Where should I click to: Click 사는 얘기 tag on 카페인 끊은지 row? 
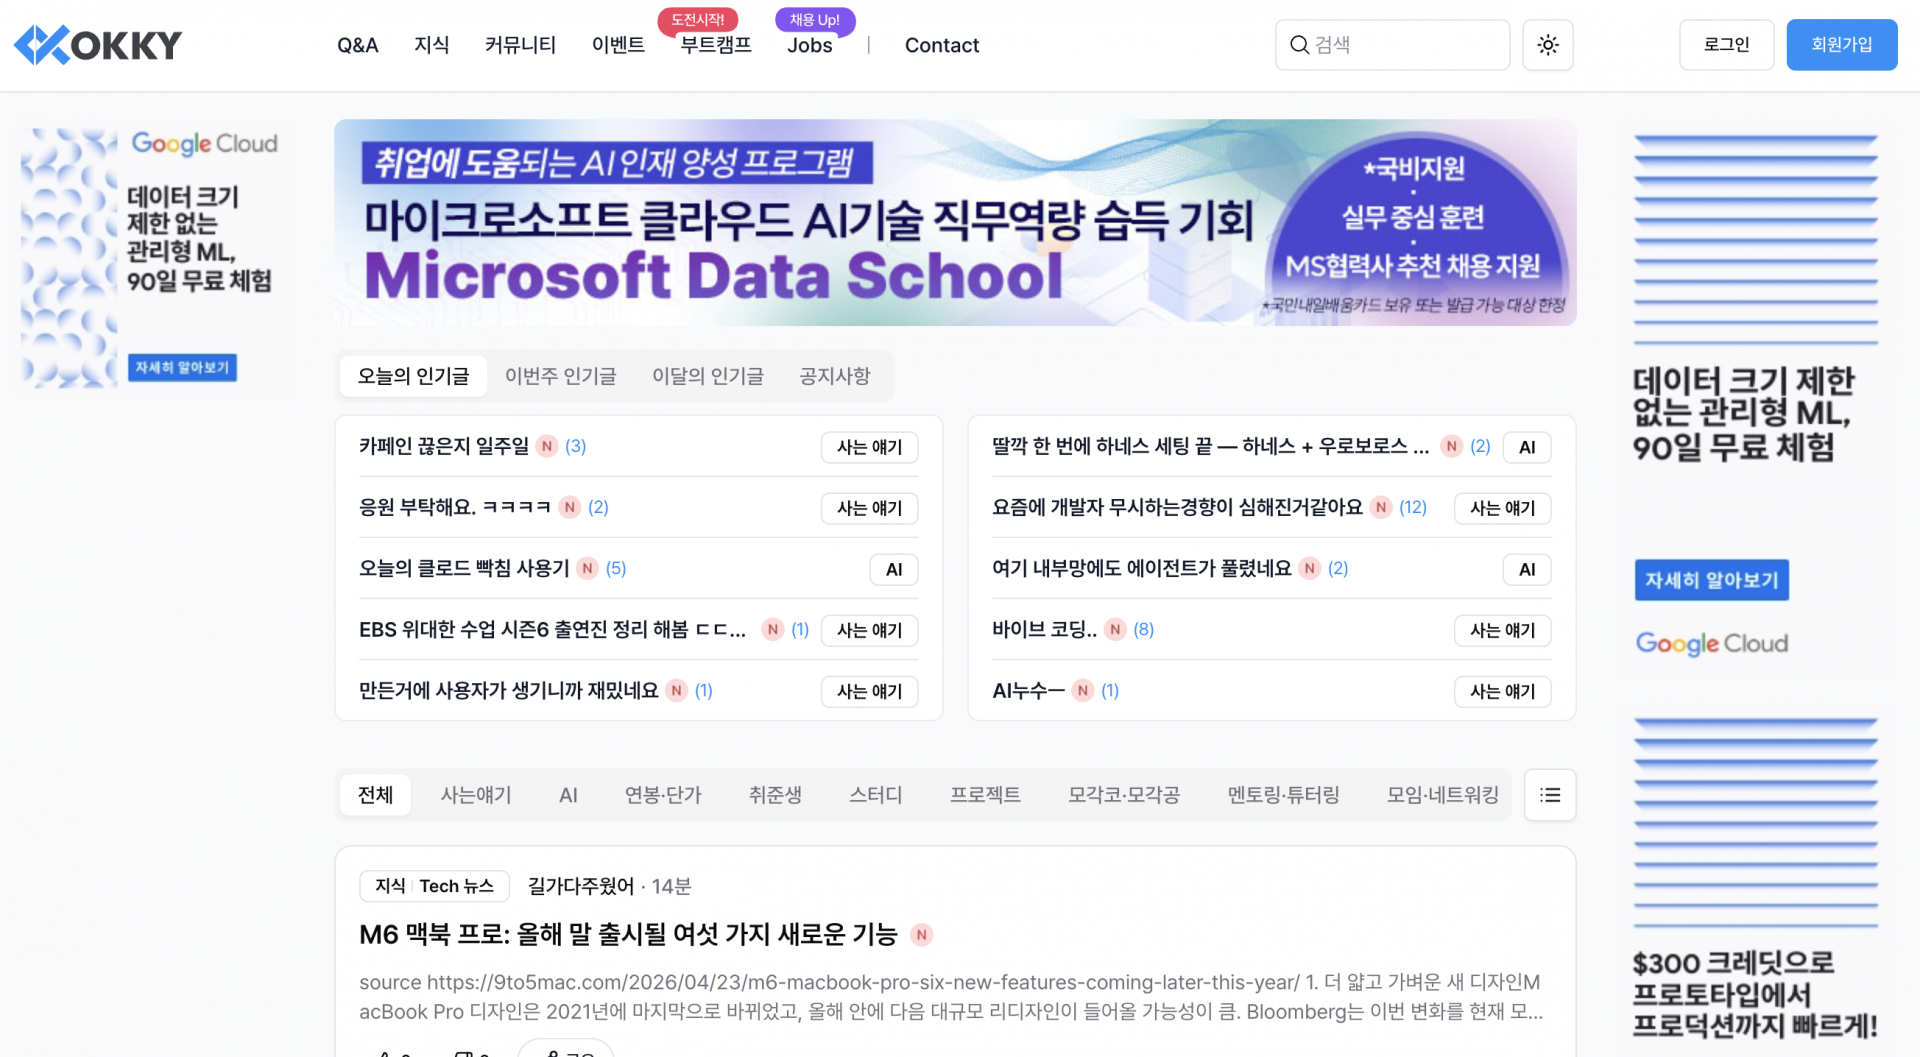click(x=869, y=447)
